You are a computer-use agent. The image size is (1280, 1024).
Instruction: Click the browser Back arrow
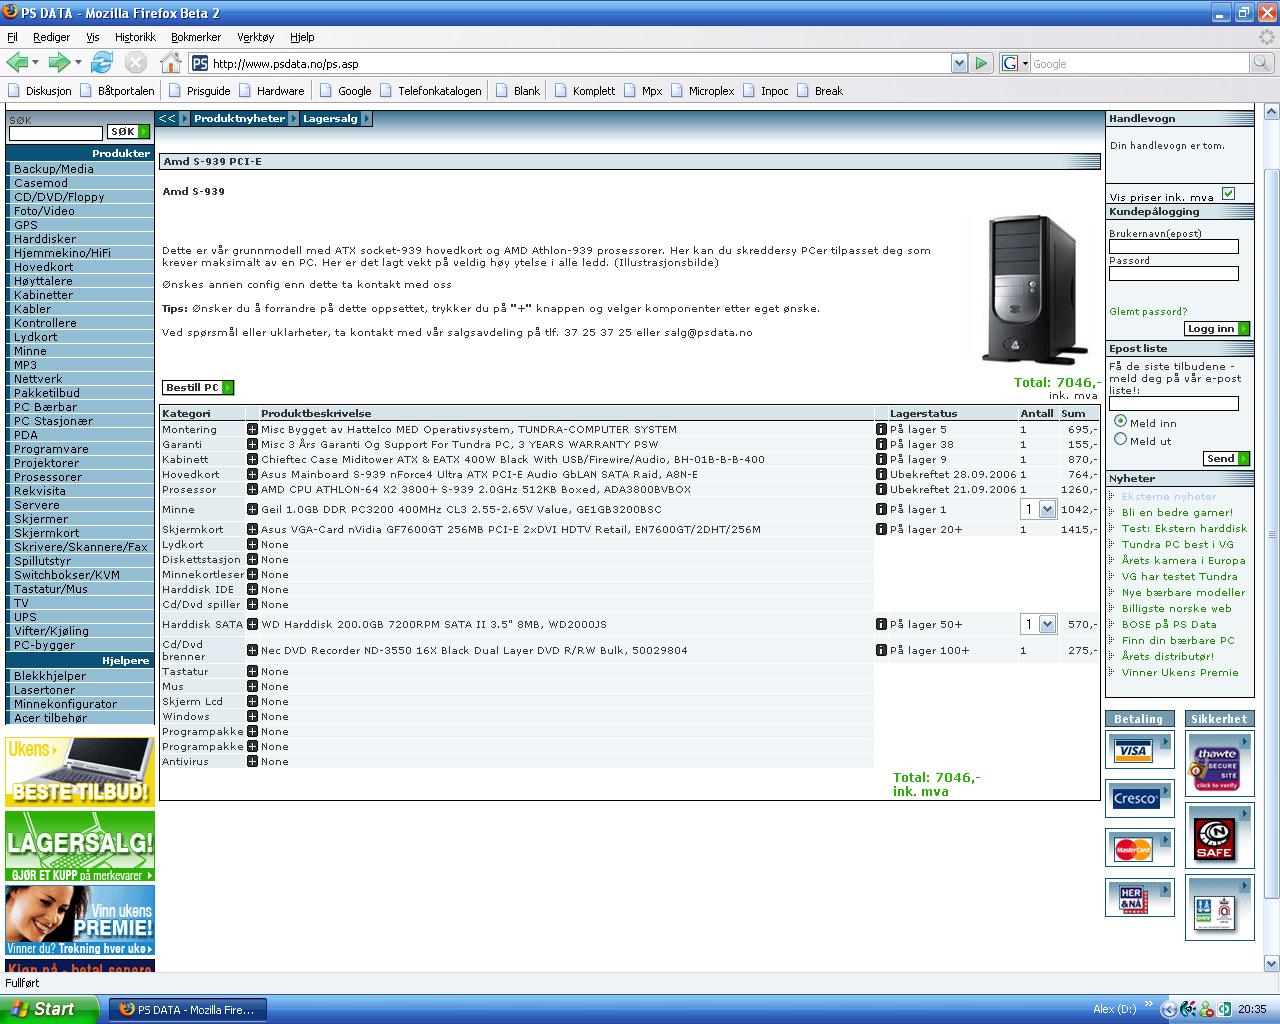coord(17,63)
